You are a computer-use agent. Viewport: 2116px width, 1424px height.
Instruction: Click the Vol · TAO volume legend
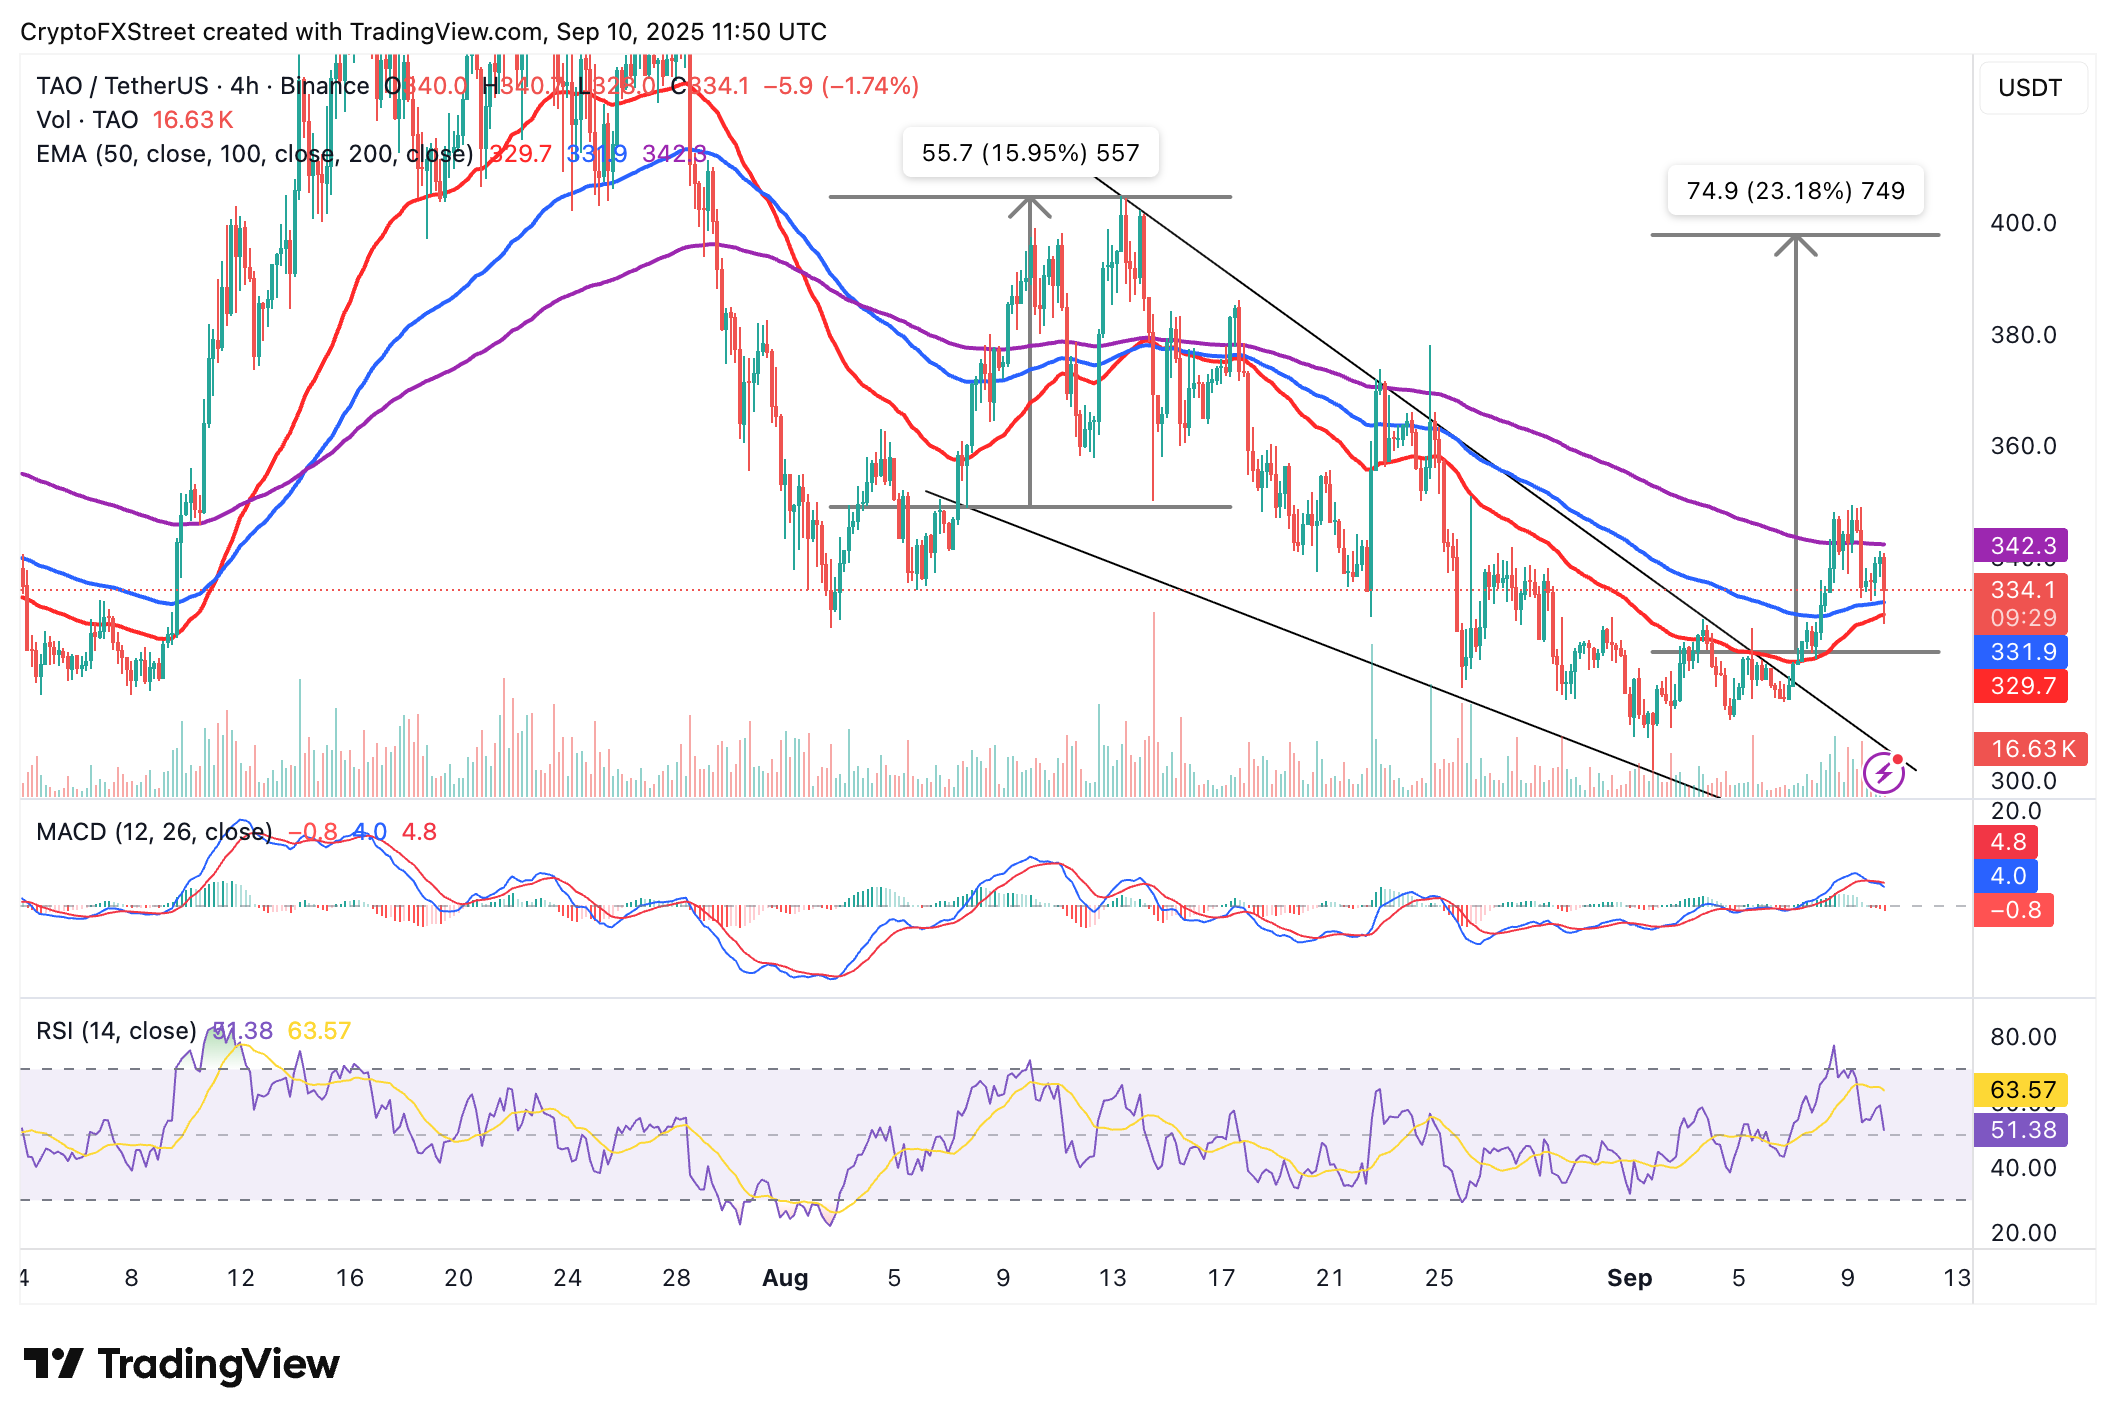[x=87, y=120]
